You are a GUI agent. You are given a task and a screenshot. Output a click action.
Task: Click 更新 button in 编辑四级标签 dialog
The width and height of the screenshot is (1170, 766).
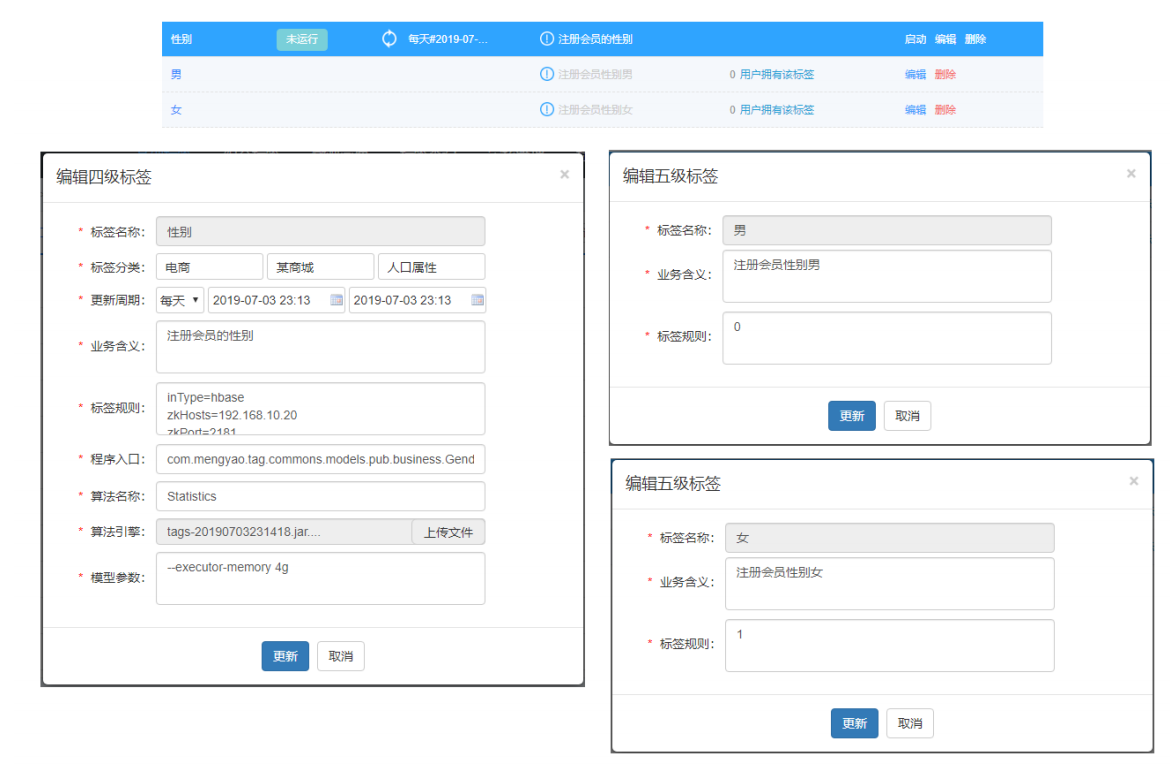[285, 656]
